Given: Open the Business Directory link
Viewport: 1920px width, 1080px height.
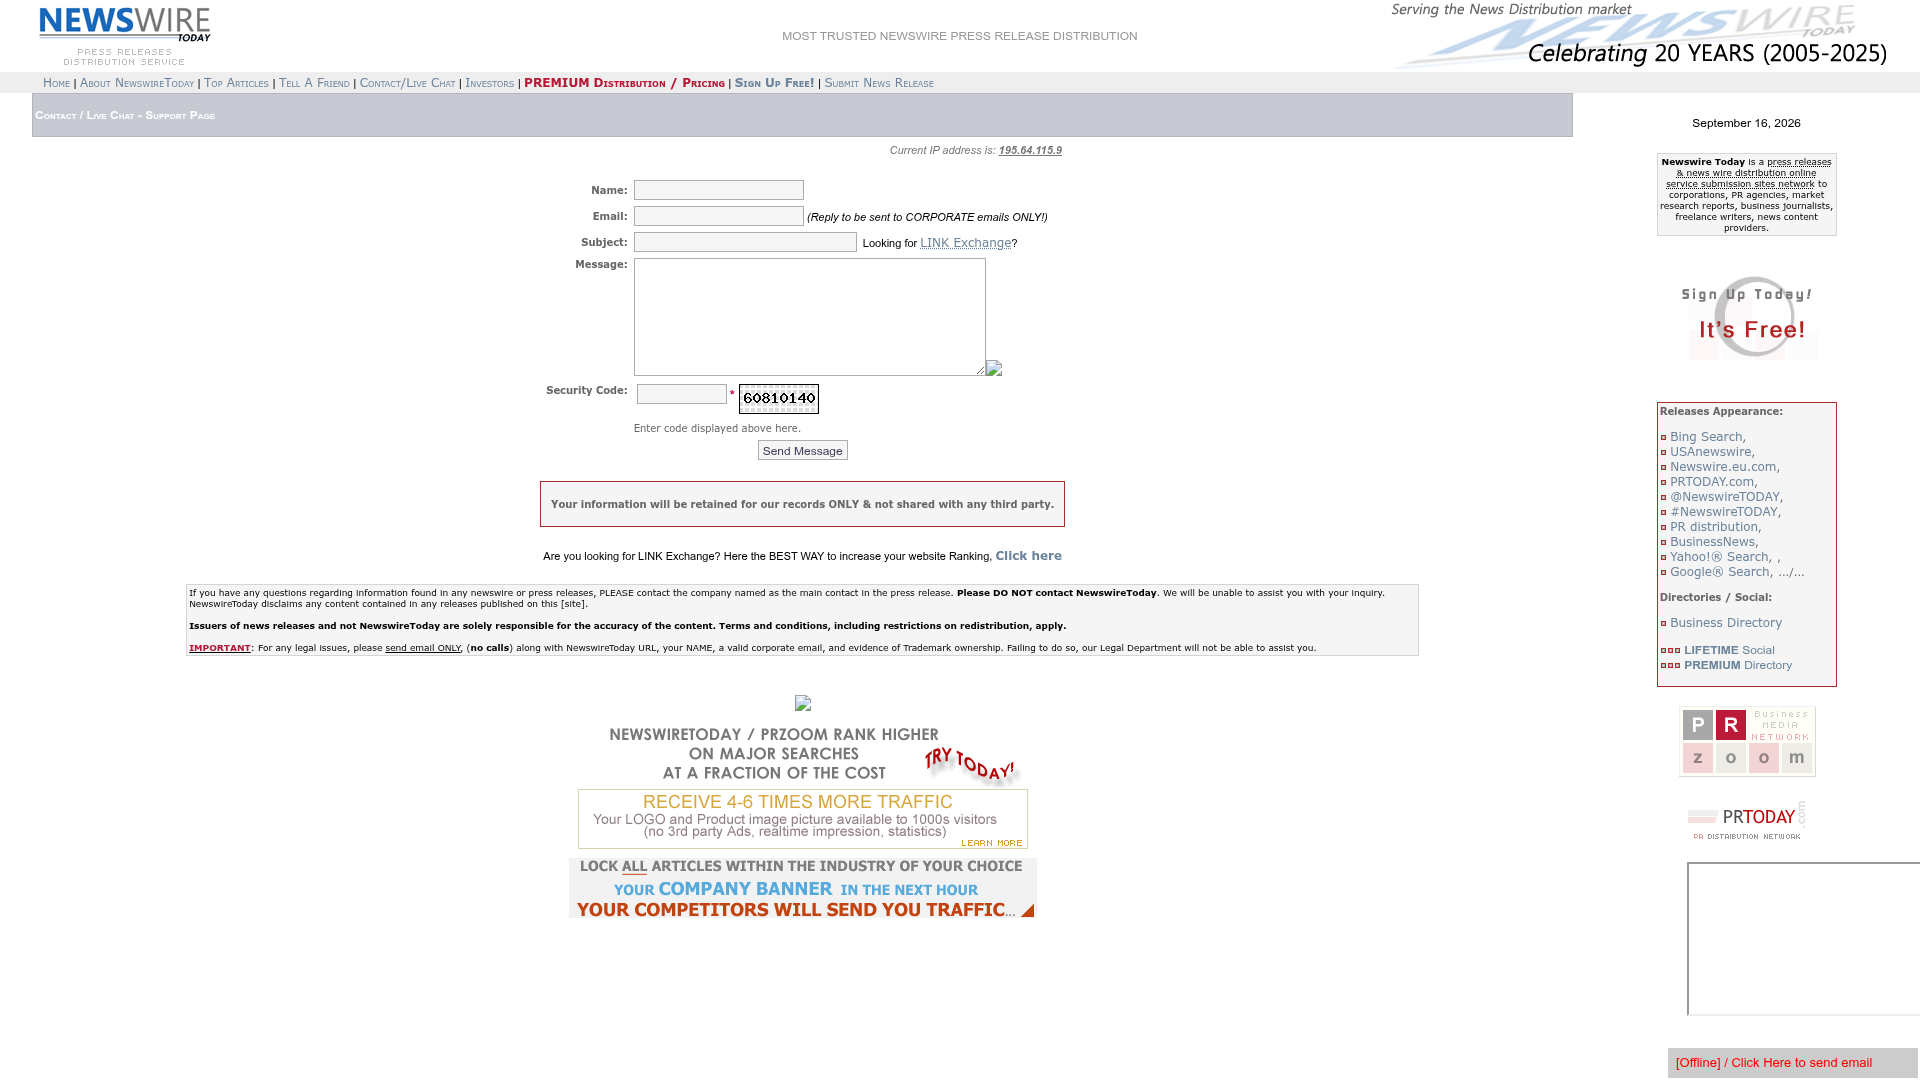Looking at the screenshot, I should [x=1726, y=623].
